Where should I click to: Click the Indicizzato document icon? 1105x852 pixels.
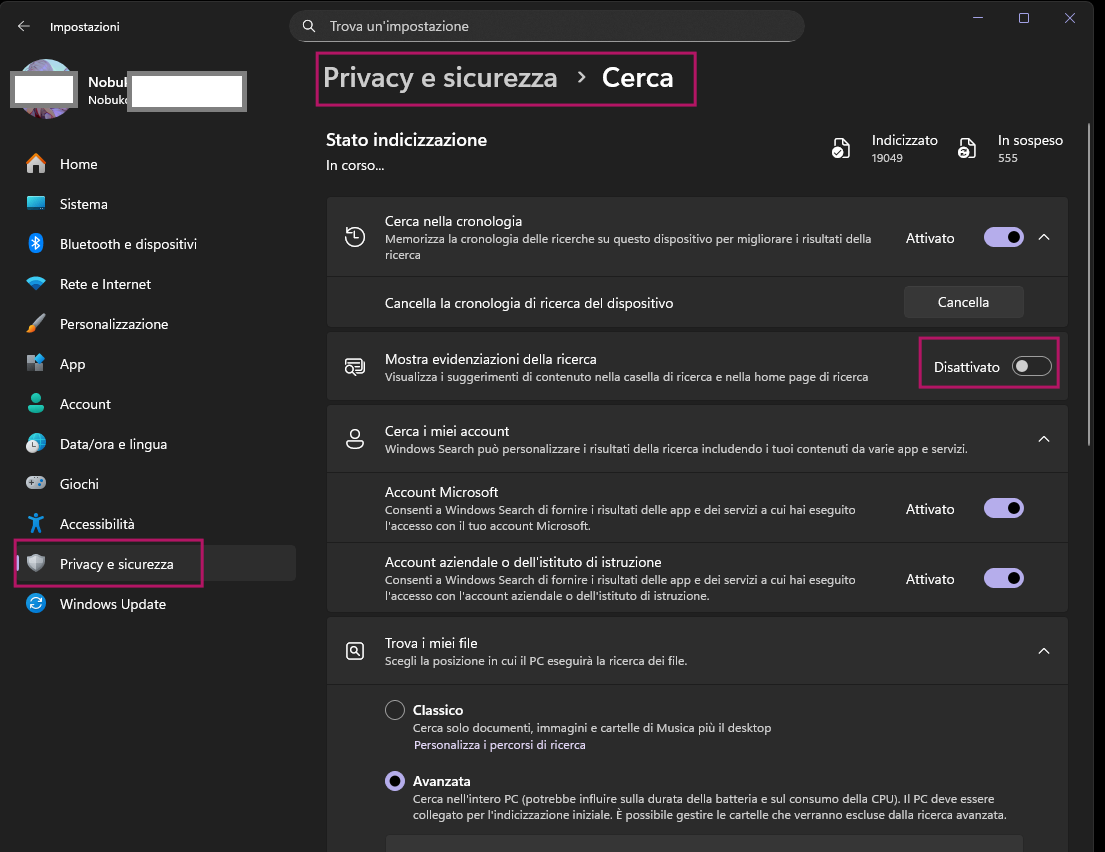[841, 148]
